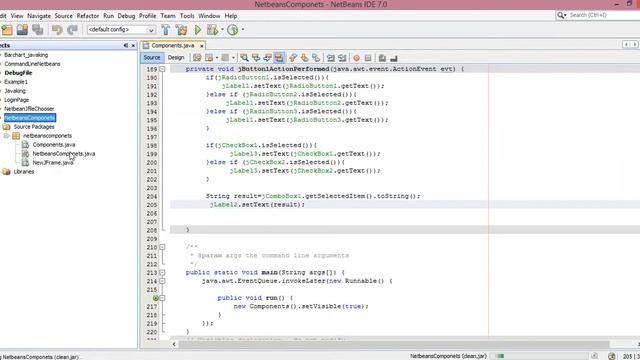Collapse the Runnable fold at line 214
This screenshot has height=360, width=640.
(162, 281)
